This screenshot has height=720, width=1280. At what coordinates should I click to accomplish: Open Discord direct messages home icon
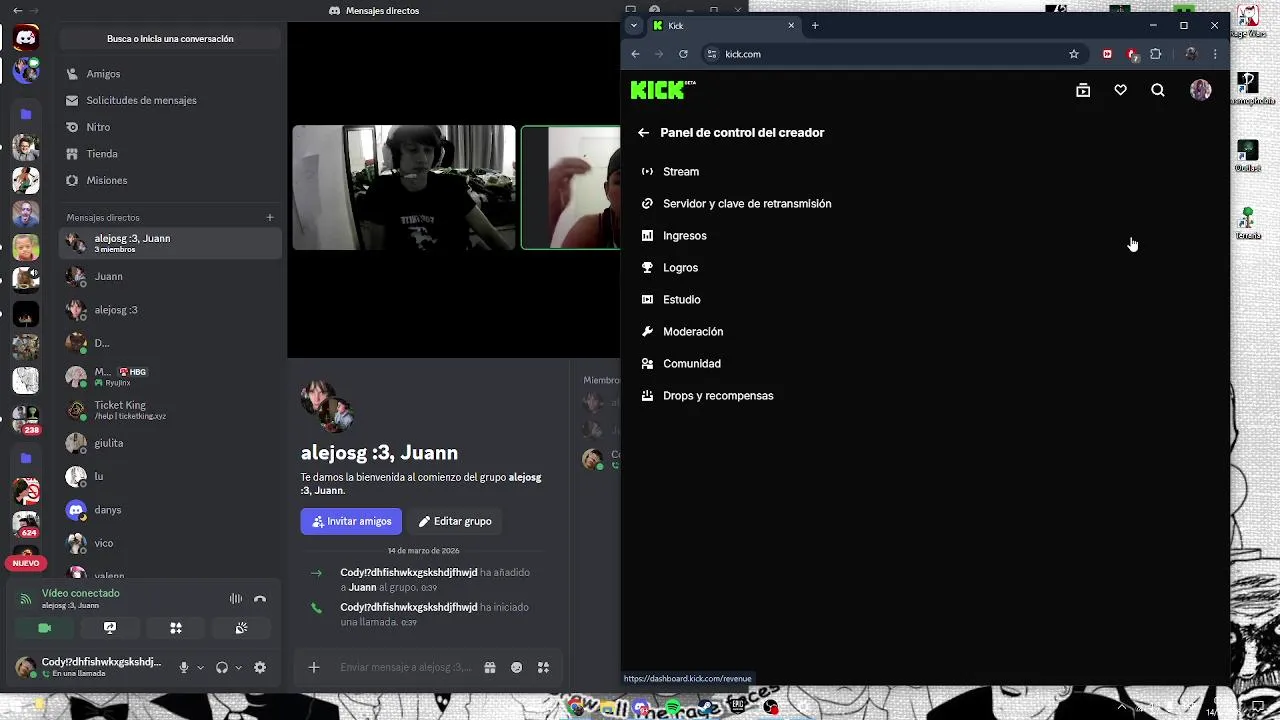(26, 39)
